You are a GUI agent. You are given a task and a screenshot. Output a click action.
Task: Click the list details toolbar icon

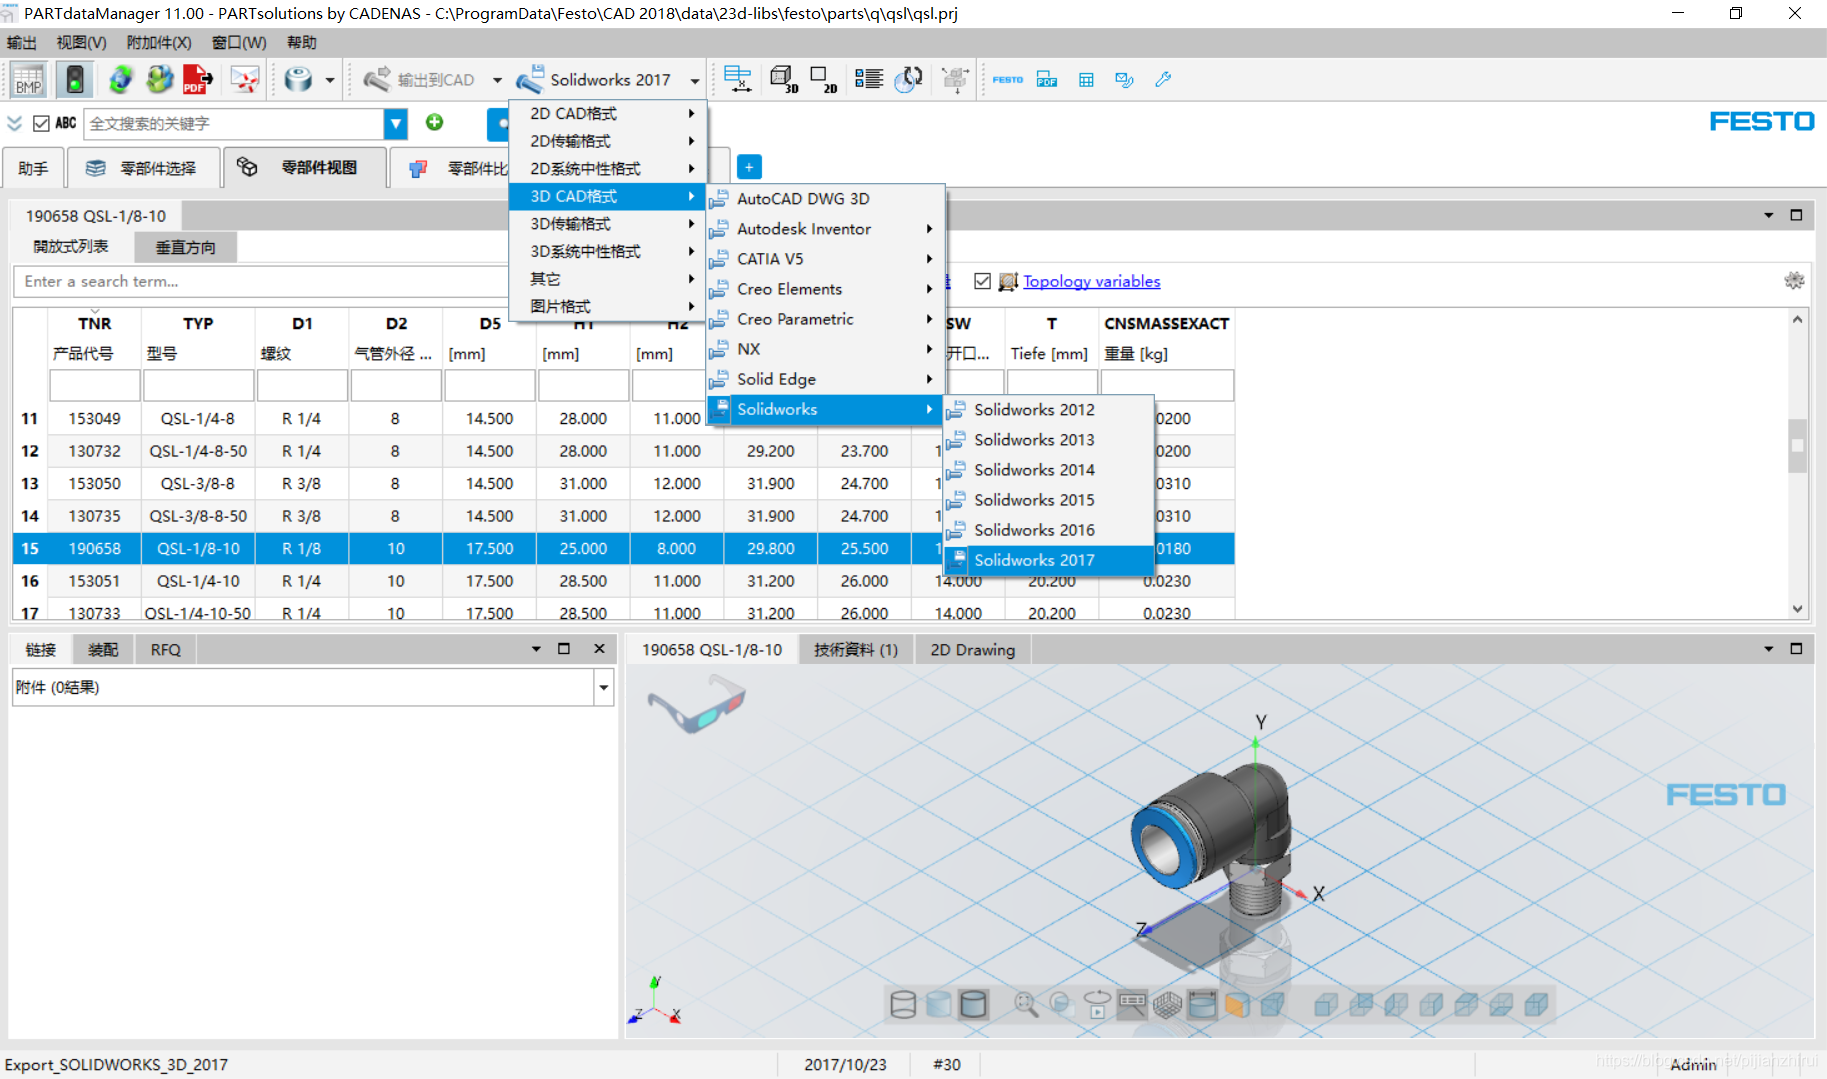(x=868, y=79)
